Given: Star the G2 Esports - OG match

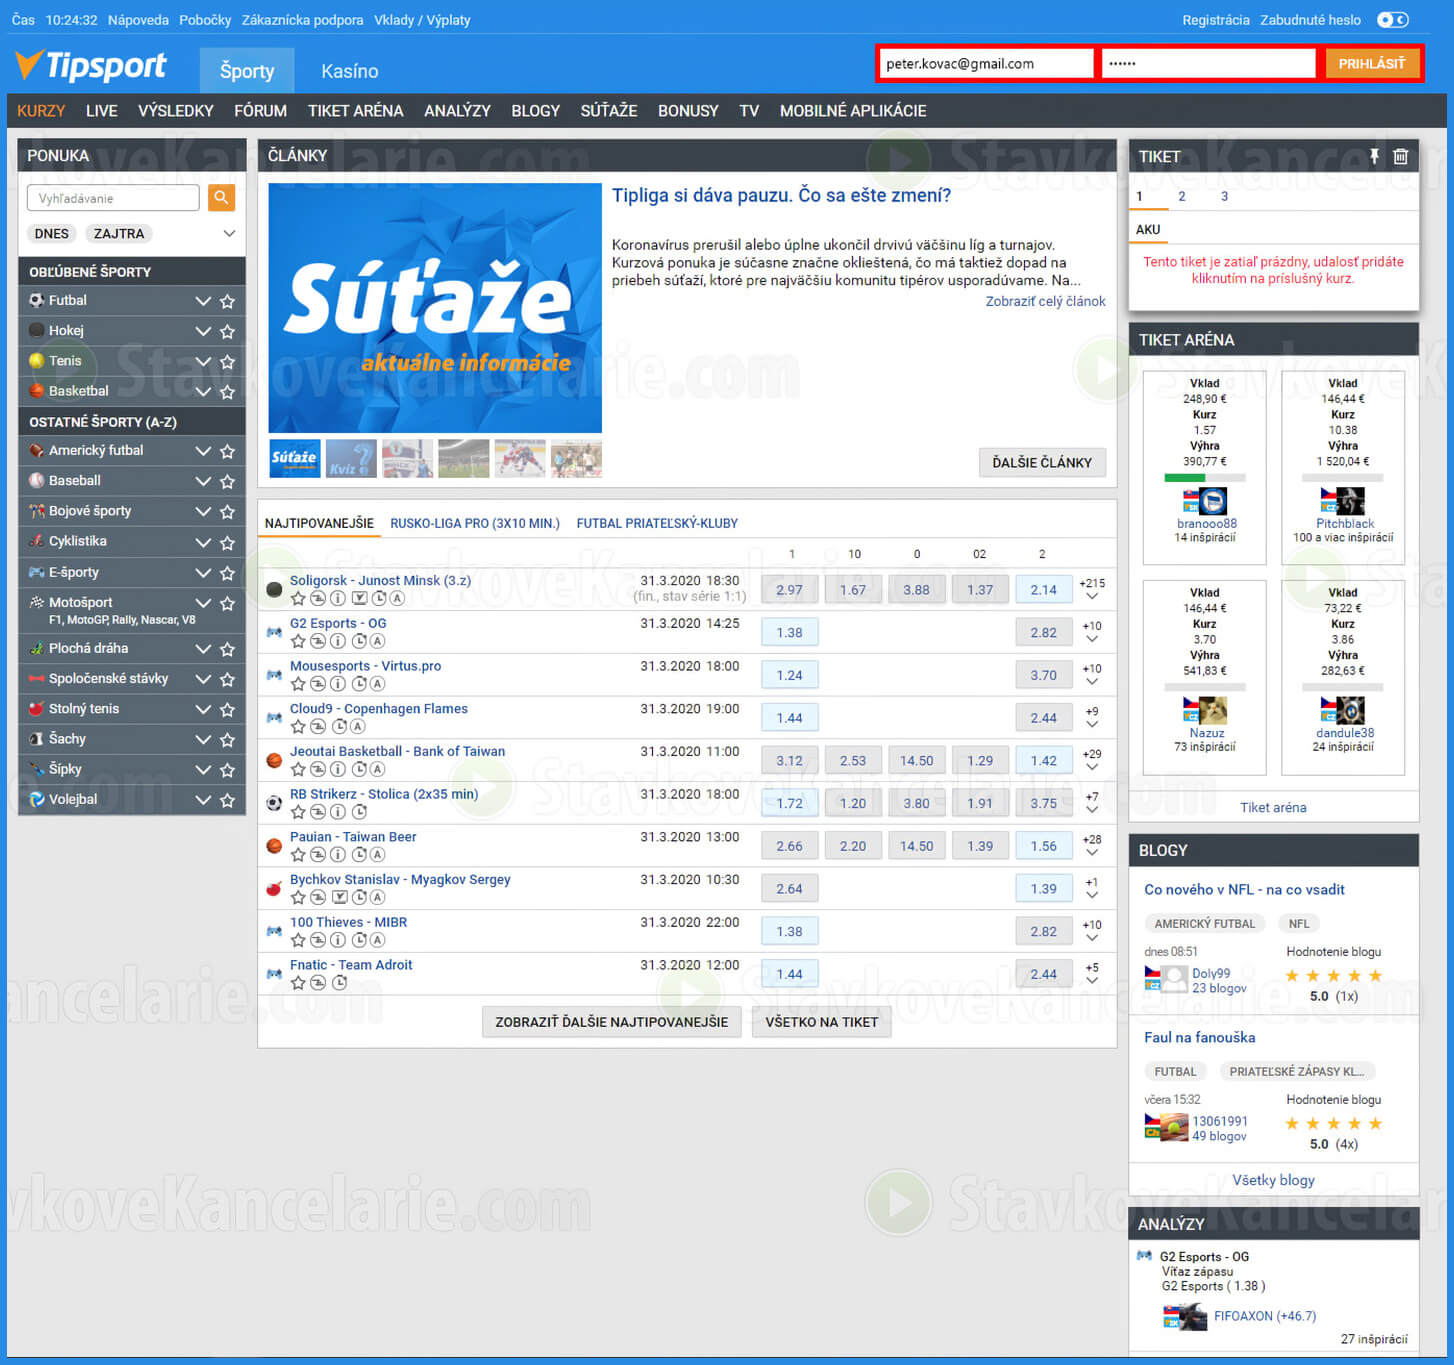Looking at the screenshot, I should coord(297,641).
